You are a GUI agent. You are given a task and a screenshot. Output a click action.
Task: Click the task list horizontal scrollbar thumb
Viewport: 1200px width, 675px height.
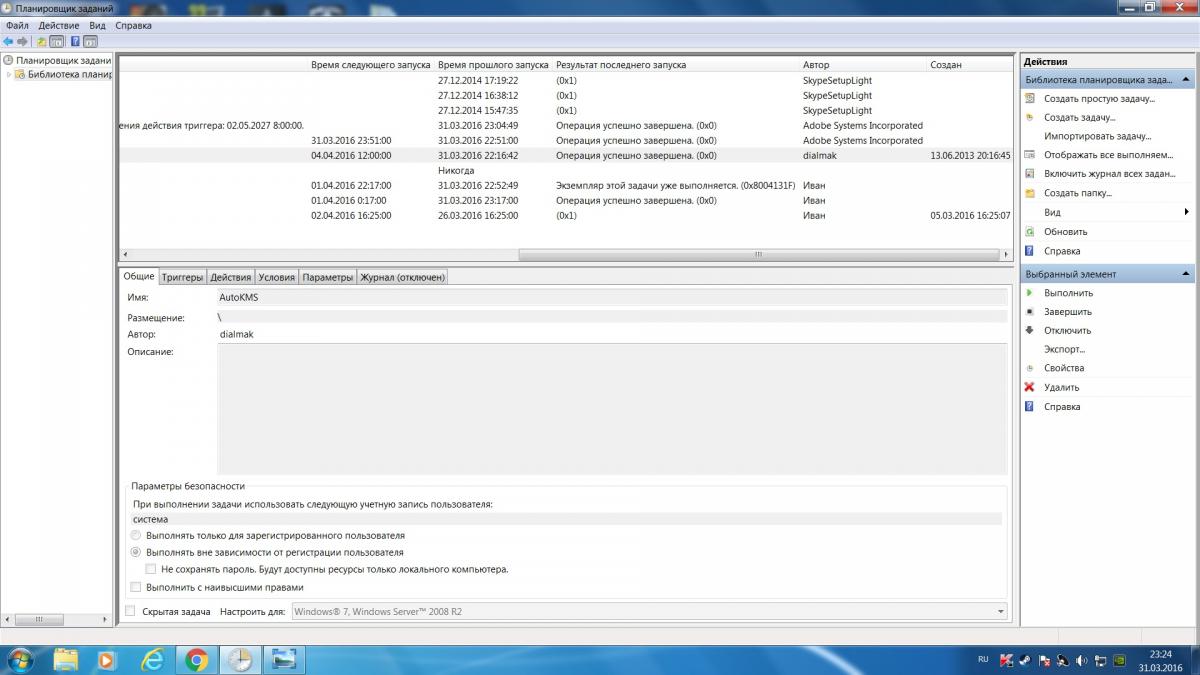pos(758,255)
